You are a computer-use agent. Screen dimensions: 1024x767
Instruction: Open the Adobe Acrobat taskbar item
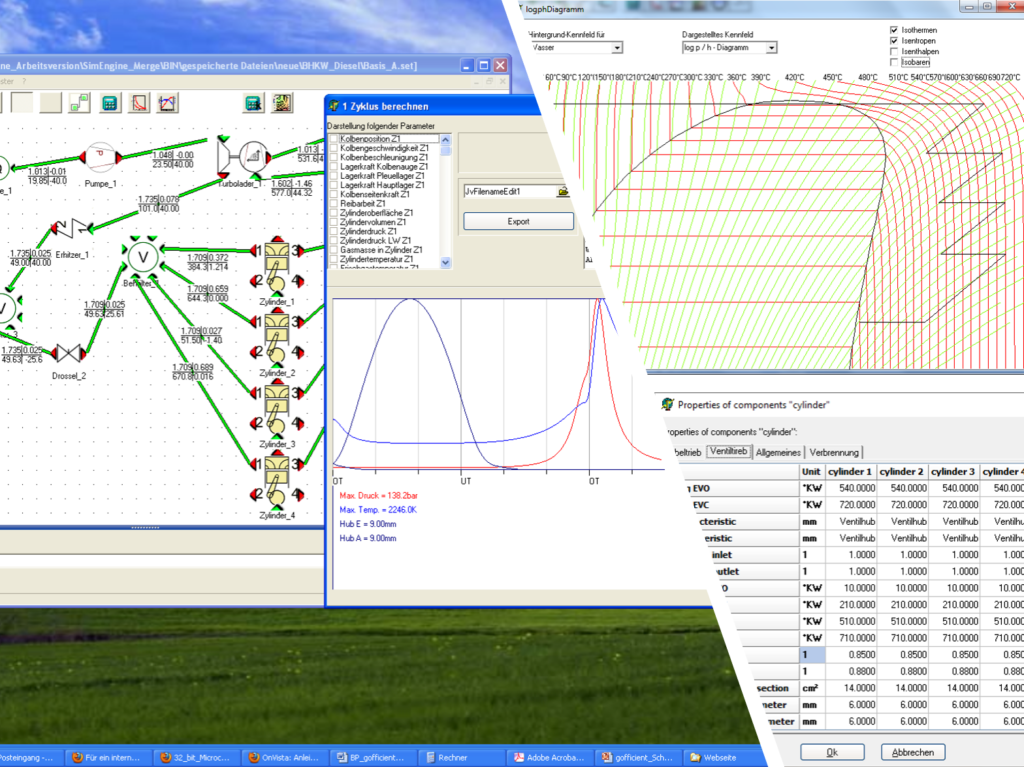(x=550, y=758)
